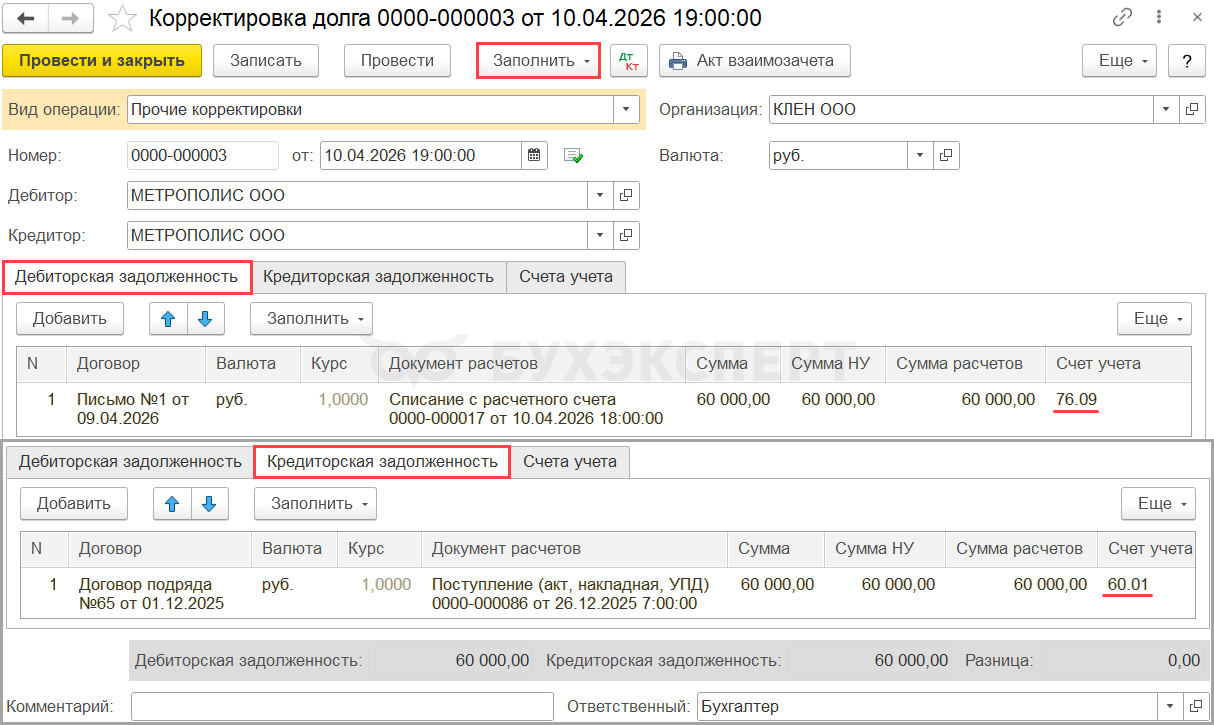Open the Дебитор МЕТРОПОЛИС record form

click(x=627, y=196)
